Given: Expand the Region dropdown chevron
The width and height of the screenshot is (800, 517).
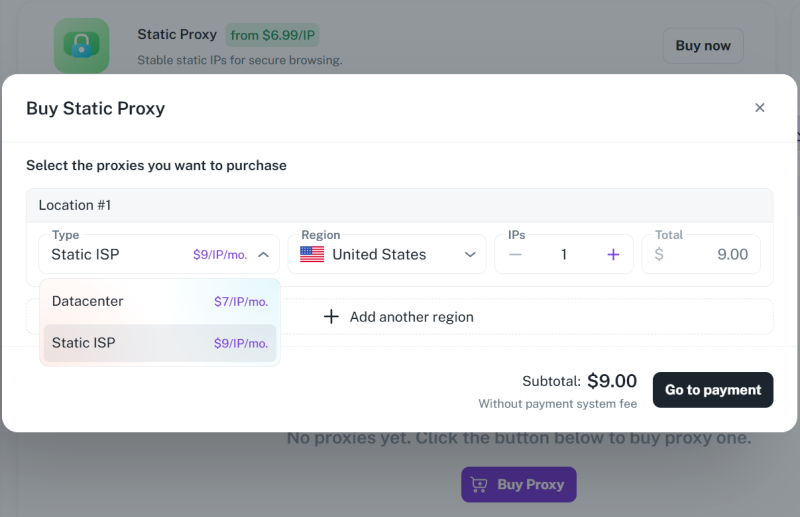Looking at the screenshot, I should click(470, 255).
